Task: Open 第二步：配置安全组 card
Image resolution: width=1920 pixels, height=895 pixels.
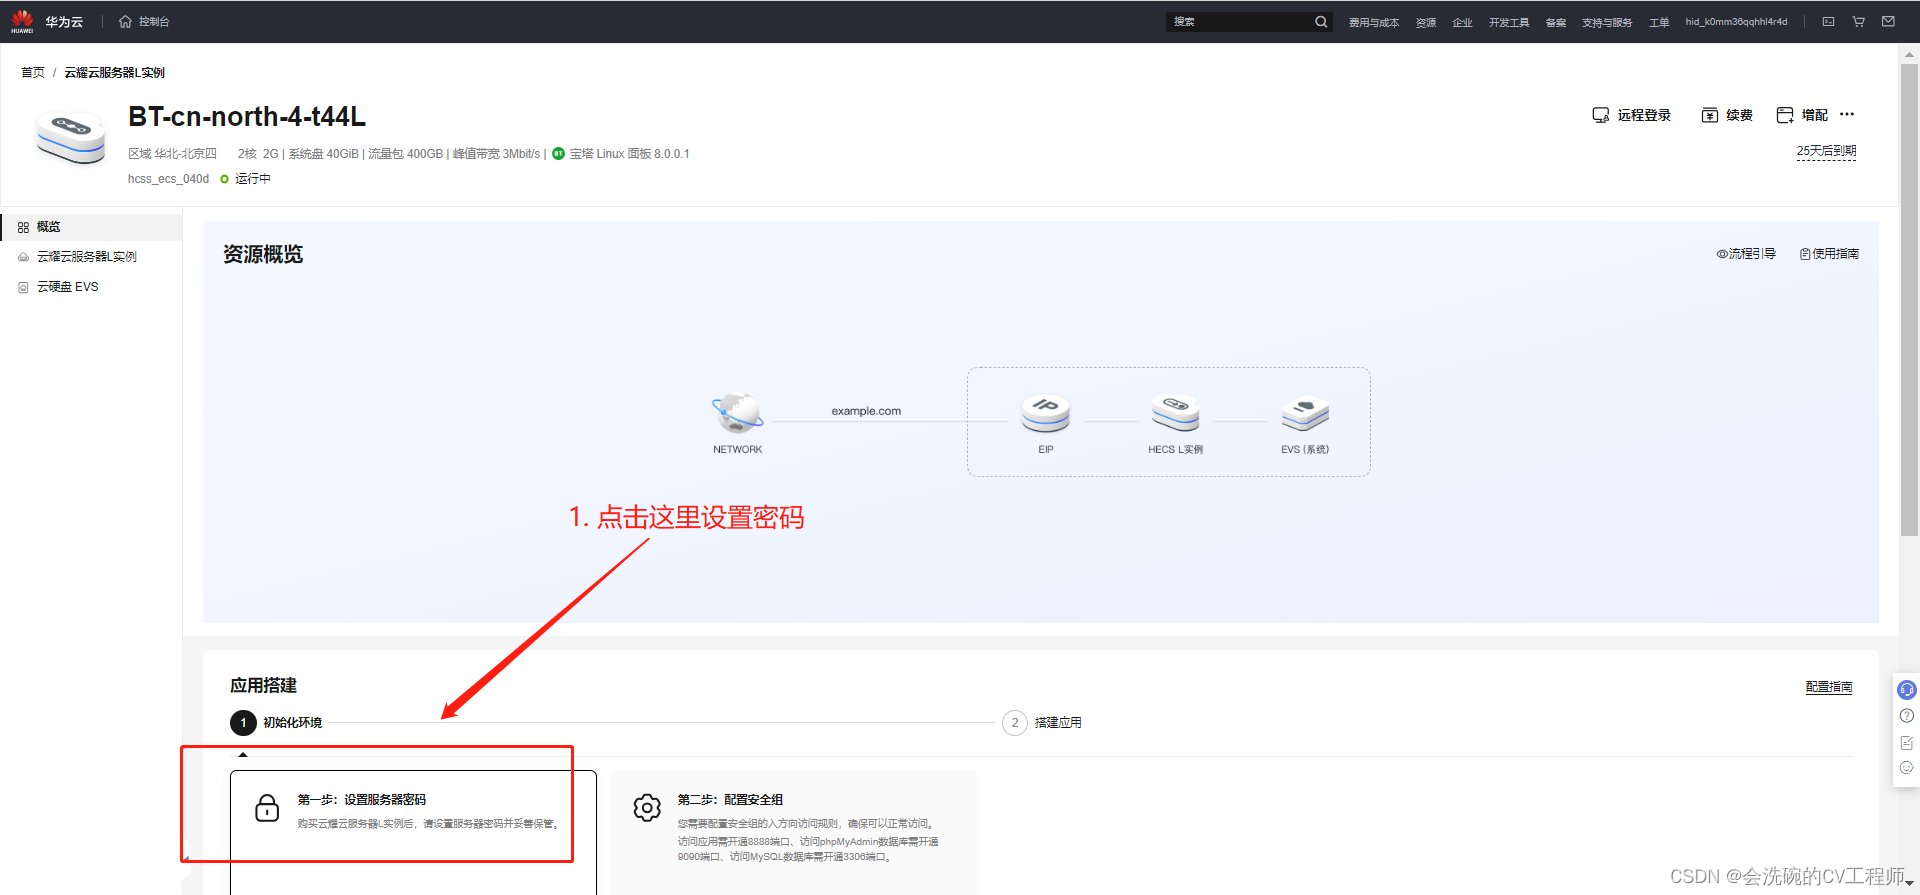Action: pyautogui.click(x=793, y=832)
